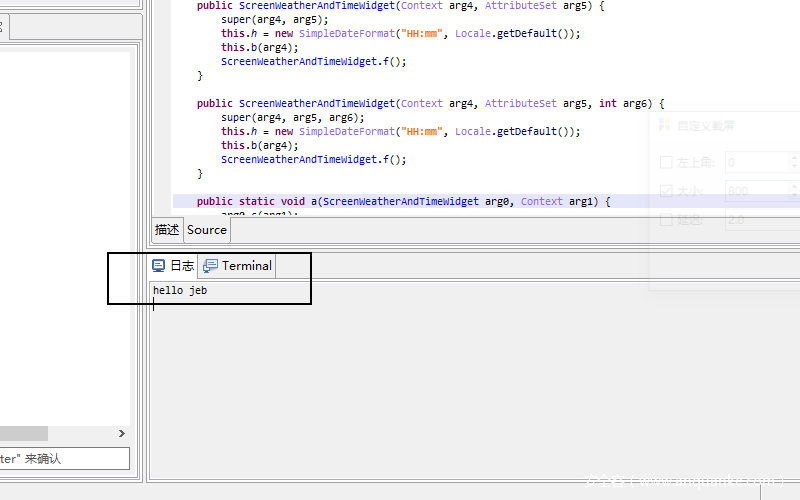The width and height of the screenshot is (800, 500).
Task: Click the horizontal scrollbar right arrow
Action: pos(123,433)
